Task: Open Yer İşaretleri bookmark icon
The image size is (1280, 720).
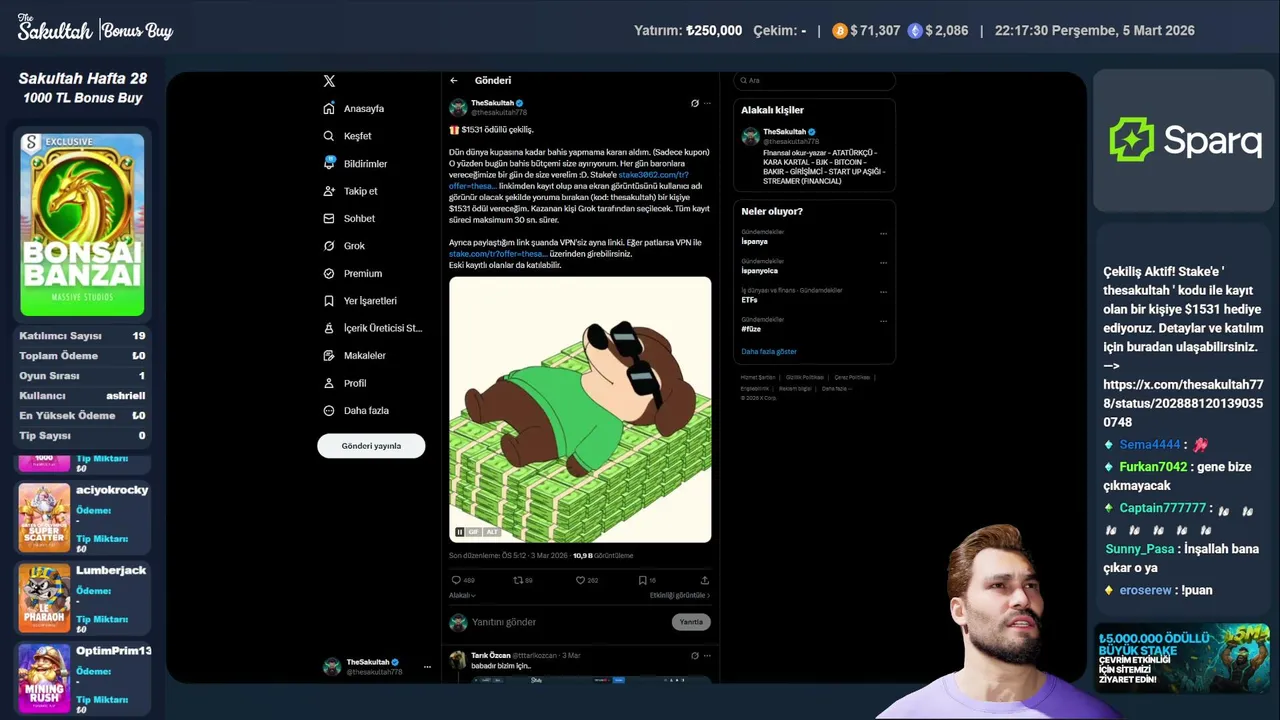Action: pyautogui.click(x=329, y=301)
